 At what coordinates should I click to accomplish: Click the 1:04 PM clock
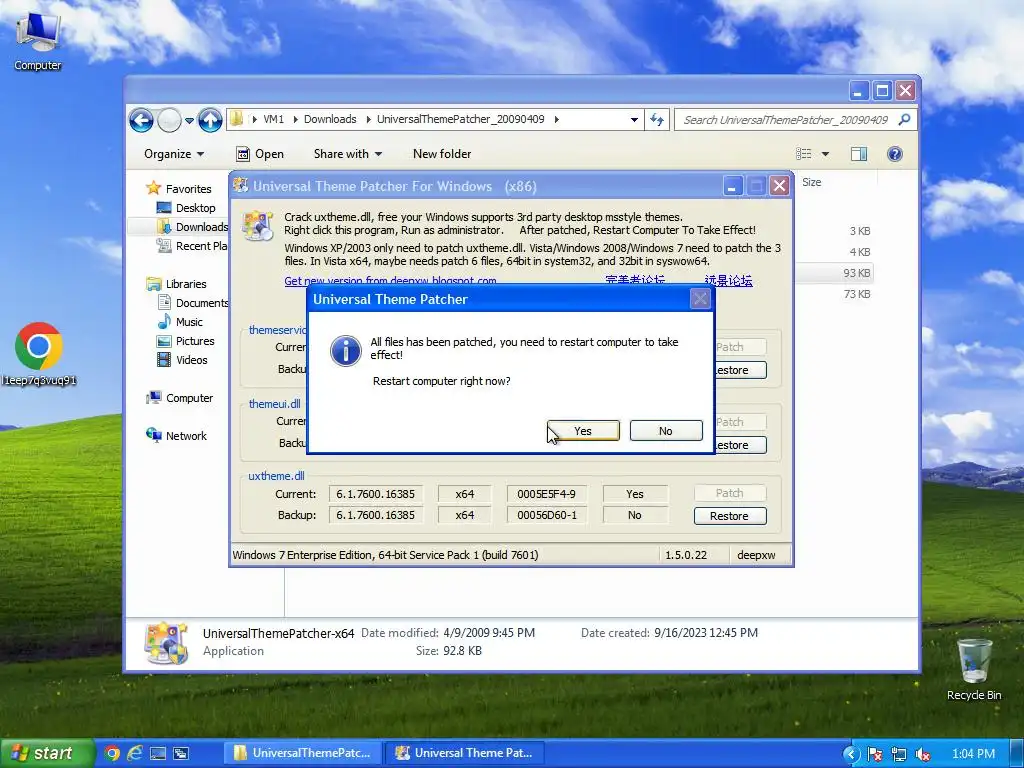[x=973, y=754]
